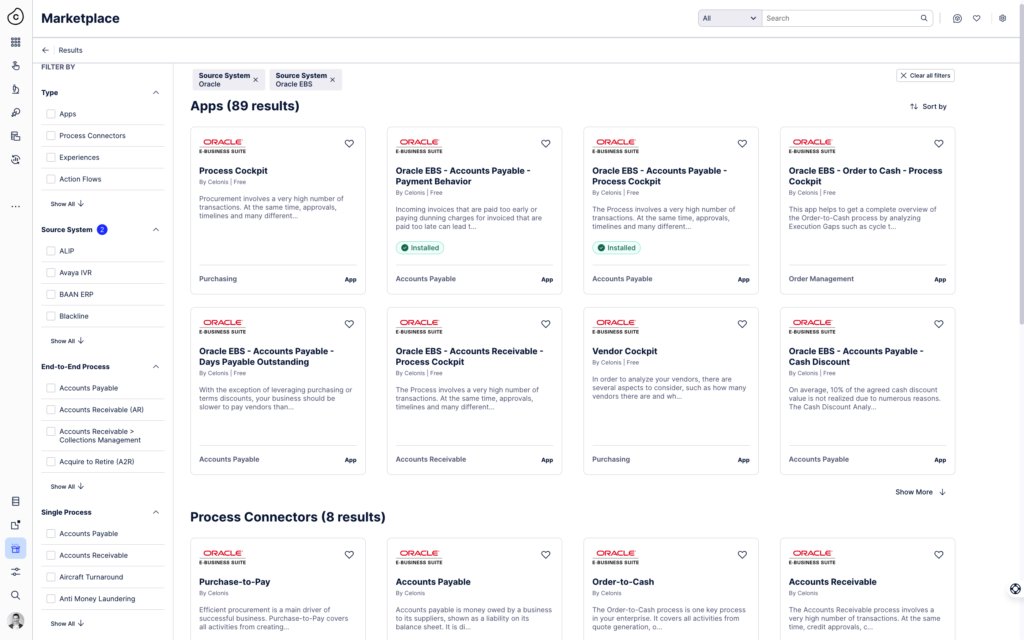Go back using the Results arrow icon

45,50
